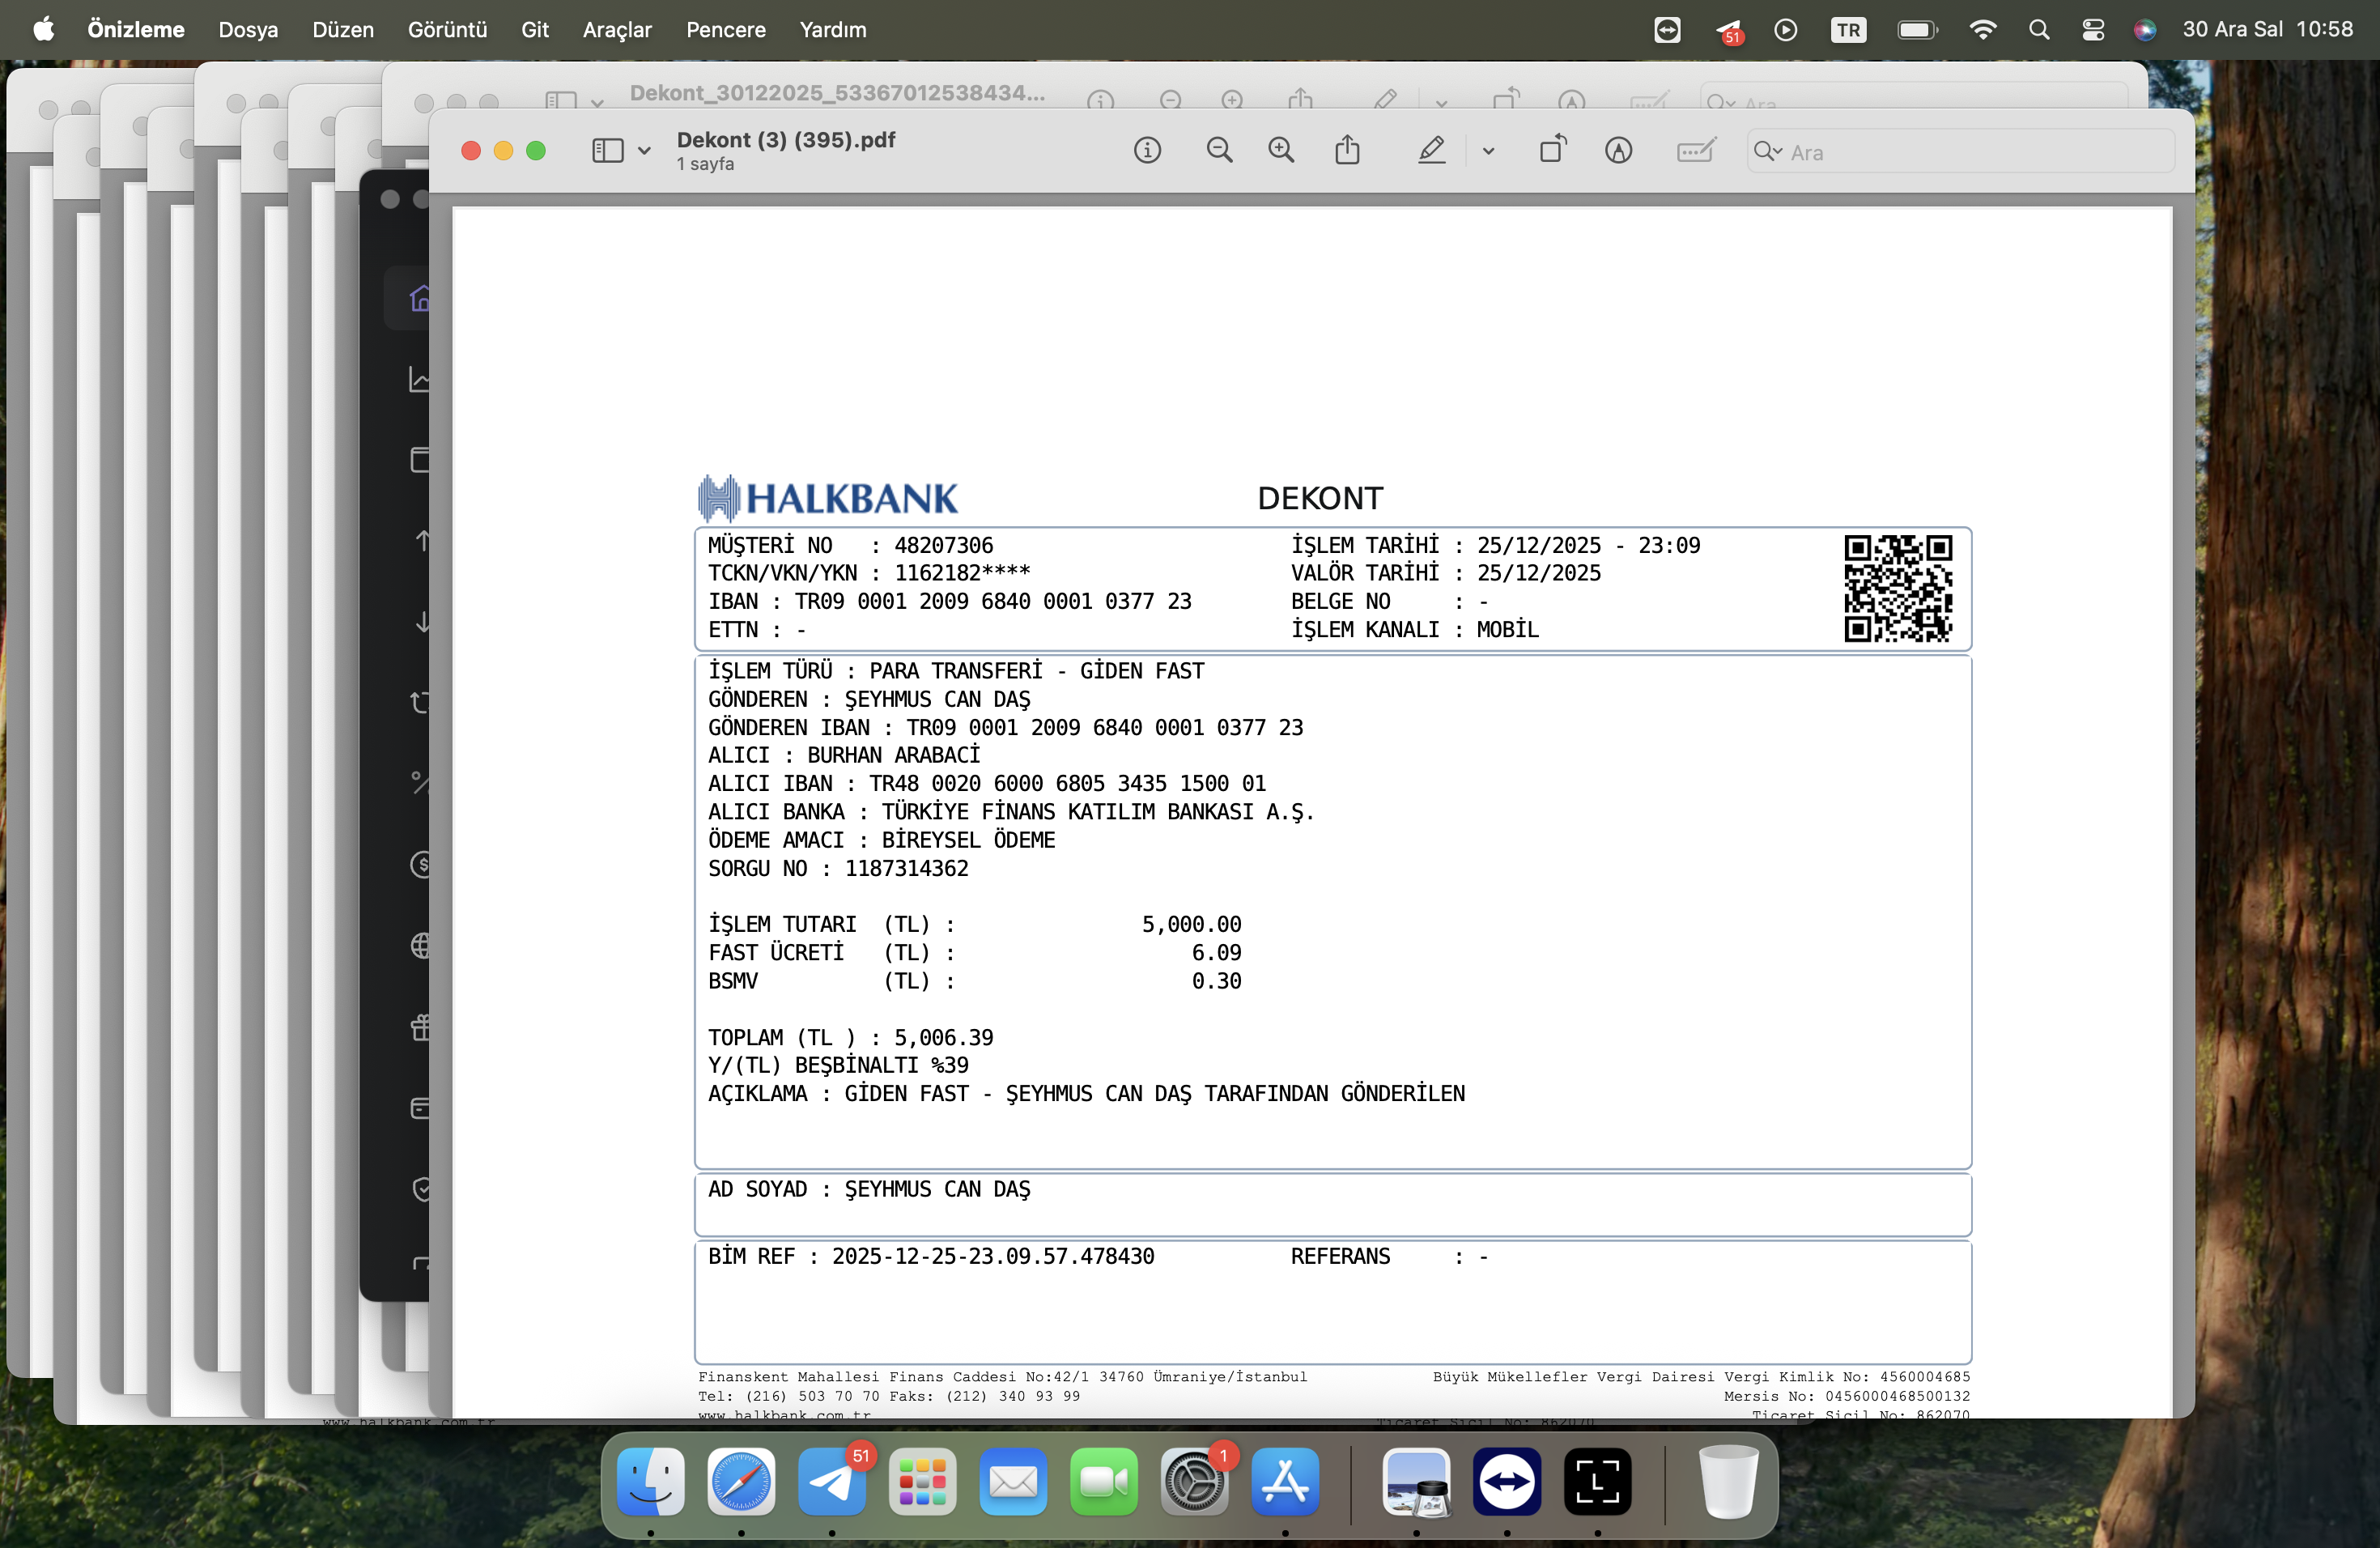Click the date and time 30 Ara Sal 10:58
The height and width of the screenshot is (1548, 2380).
(2267, 29)
